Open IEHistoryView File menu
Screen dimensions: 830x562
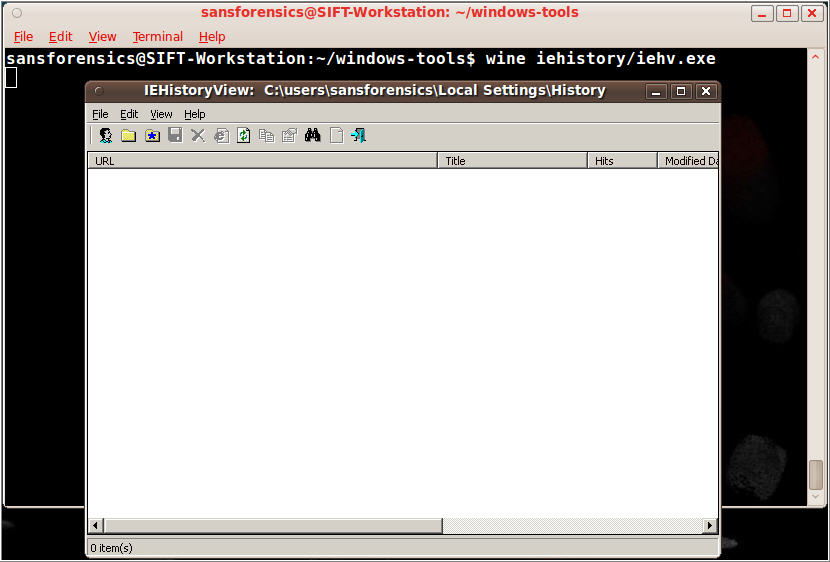(100, 114)
